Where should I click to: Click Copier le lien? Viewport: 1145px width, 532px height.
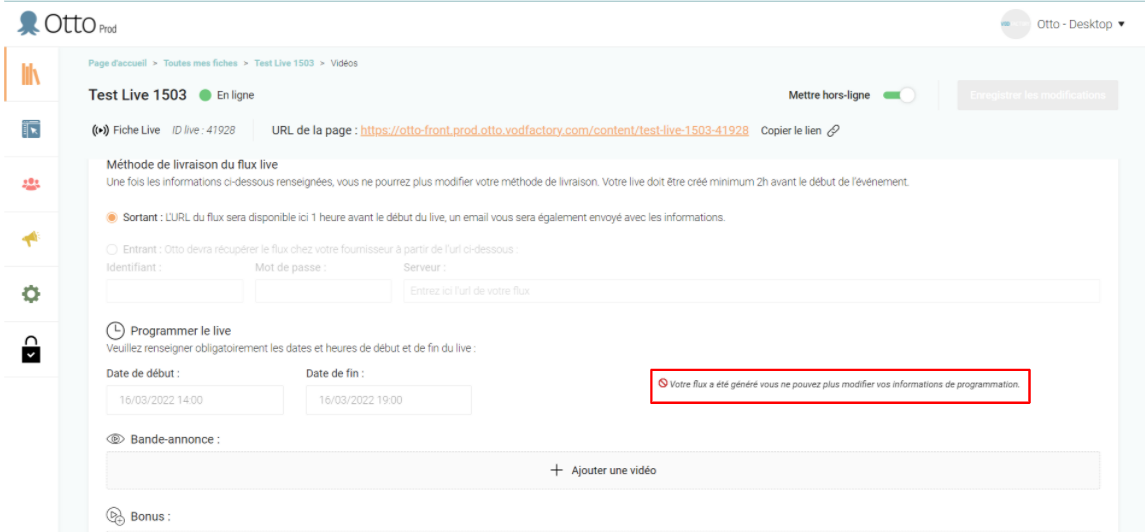click(791, 131)
